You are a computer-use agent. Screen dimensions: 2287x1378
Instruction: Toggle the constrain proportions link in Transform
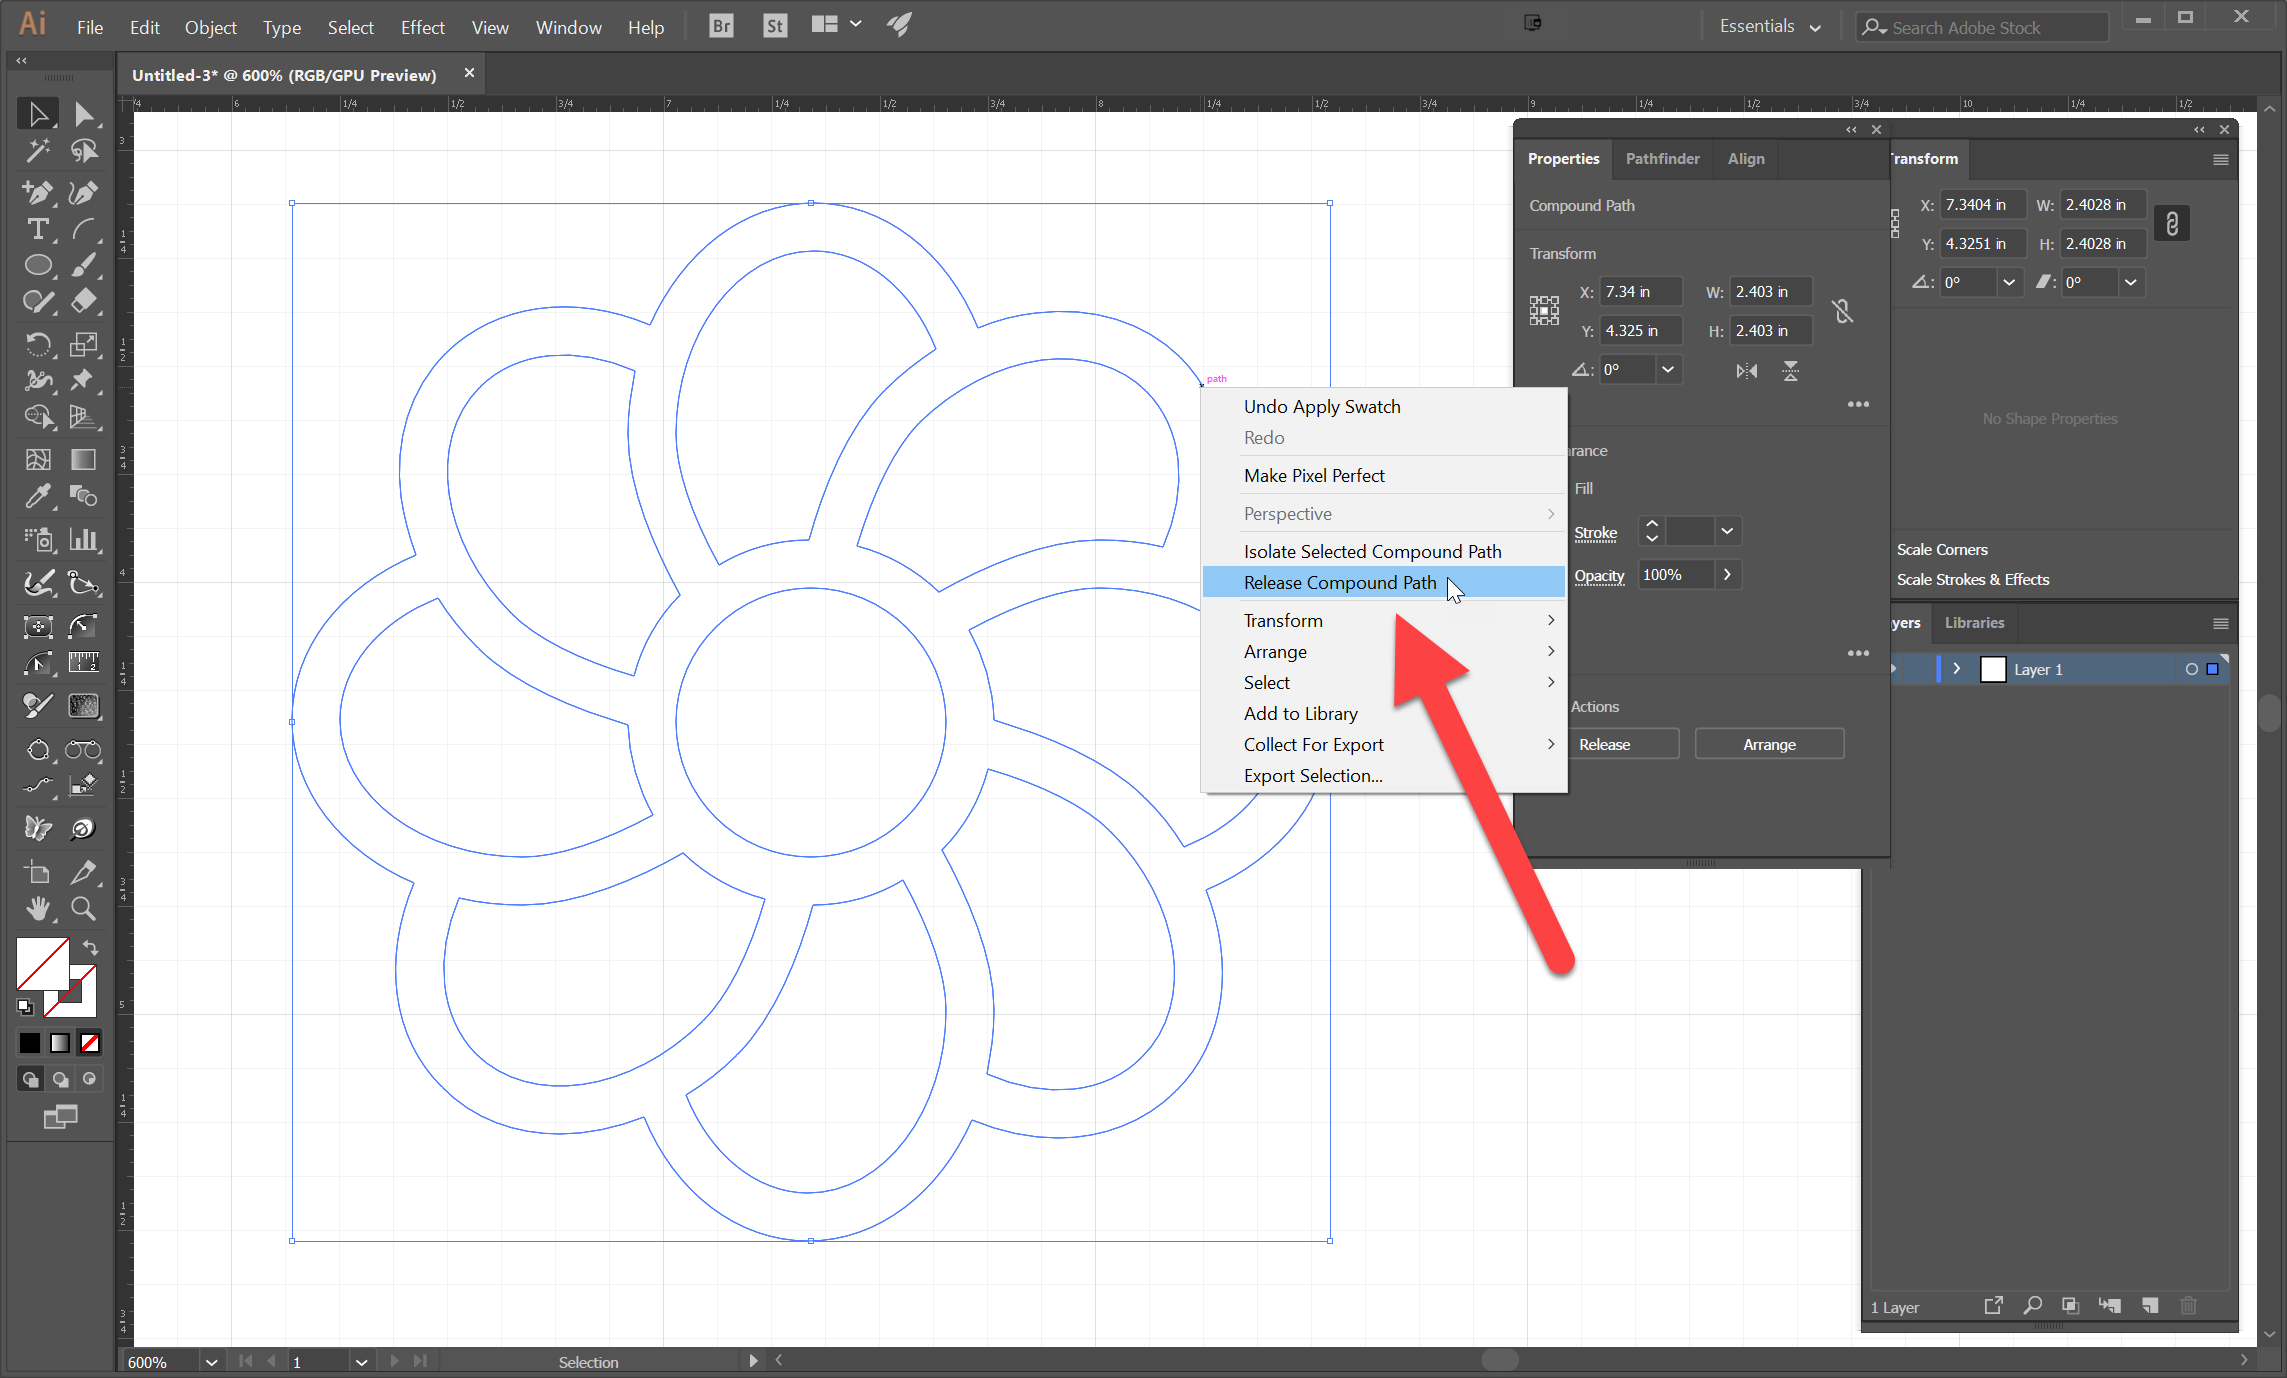tap(2171, 223)
